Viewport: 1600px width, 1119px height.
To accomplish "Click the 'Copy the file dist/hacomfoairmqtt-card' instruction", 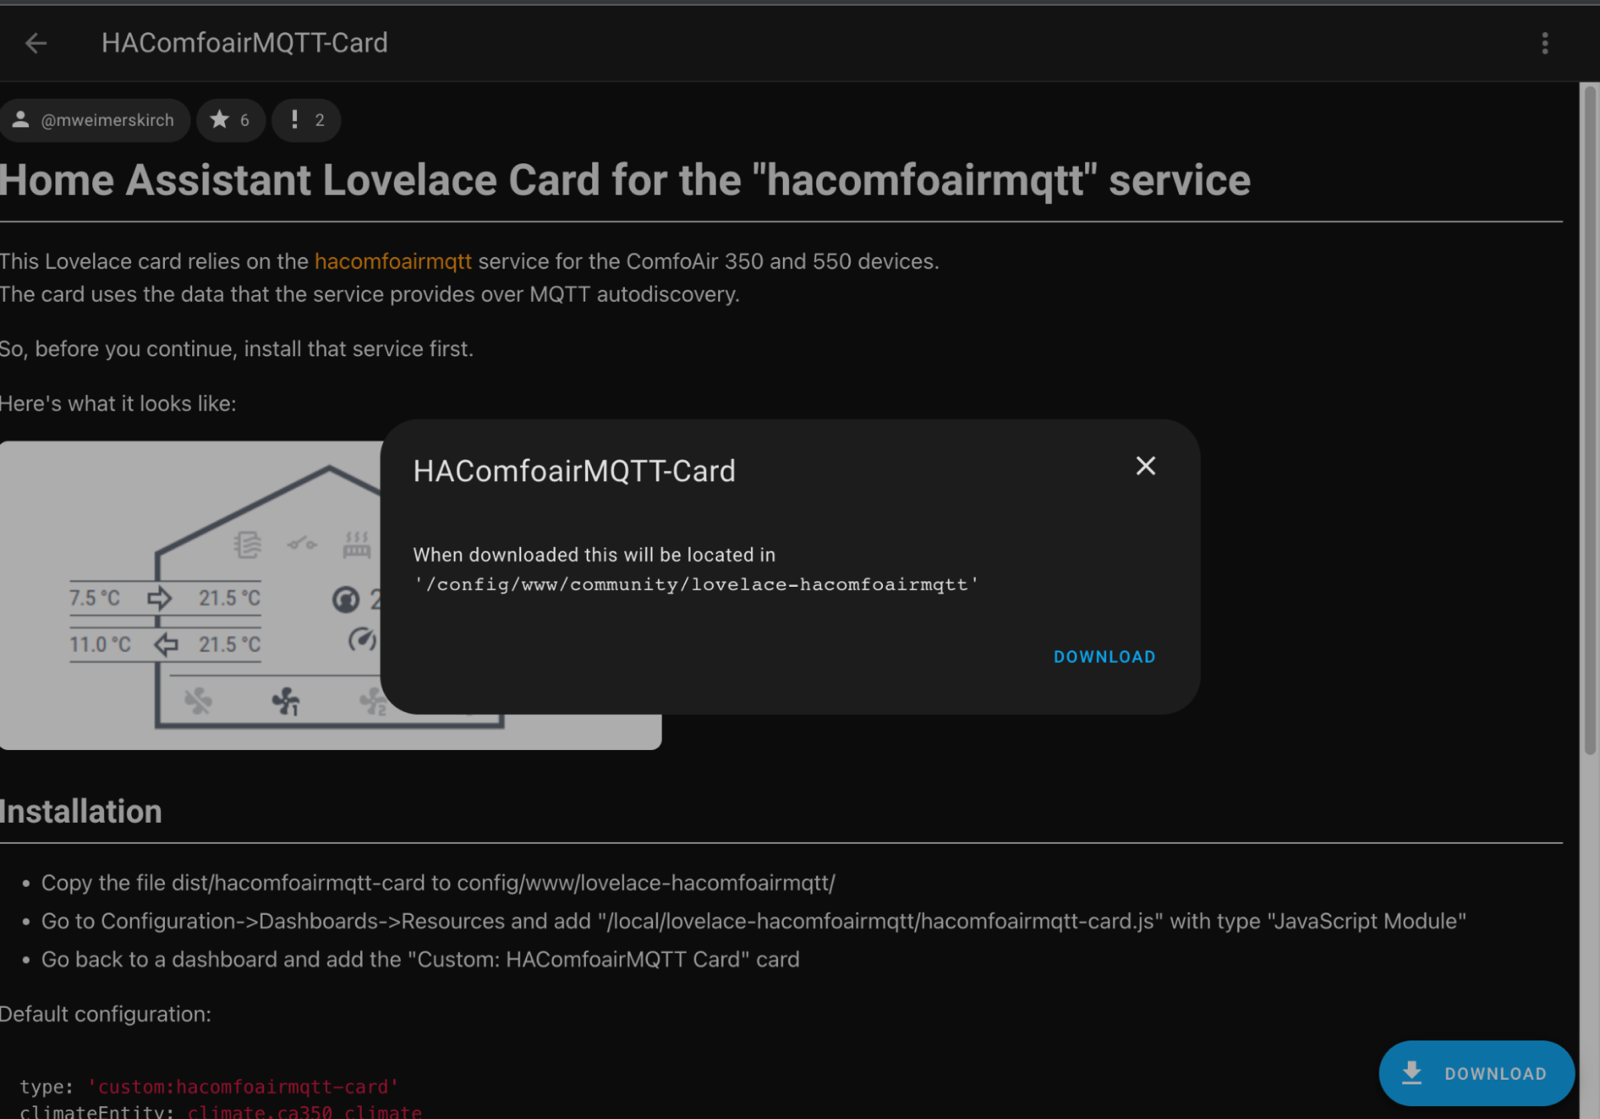I will 438,883.
